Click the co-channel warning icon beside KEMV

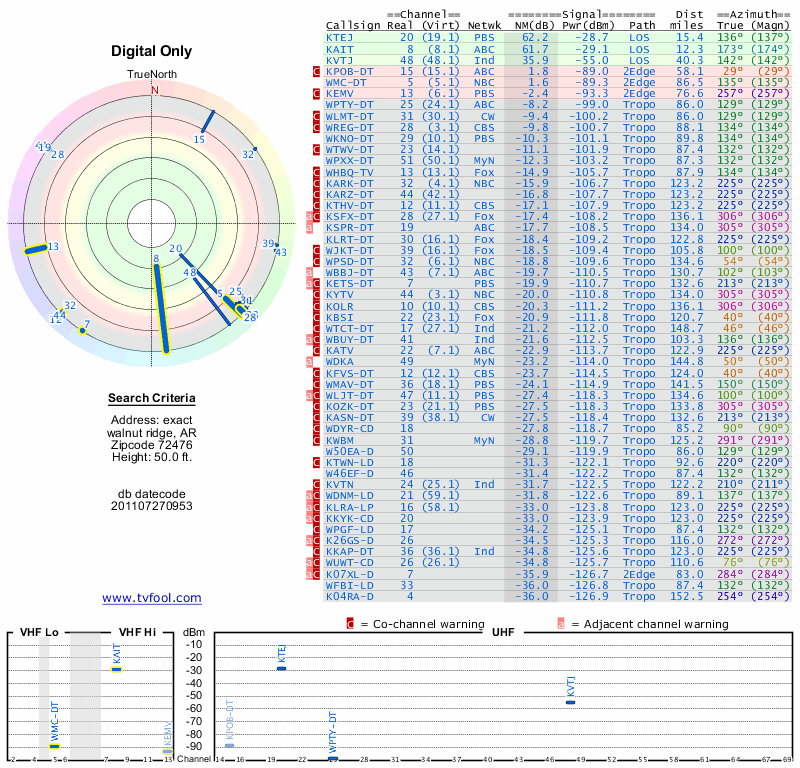[316, 93]
